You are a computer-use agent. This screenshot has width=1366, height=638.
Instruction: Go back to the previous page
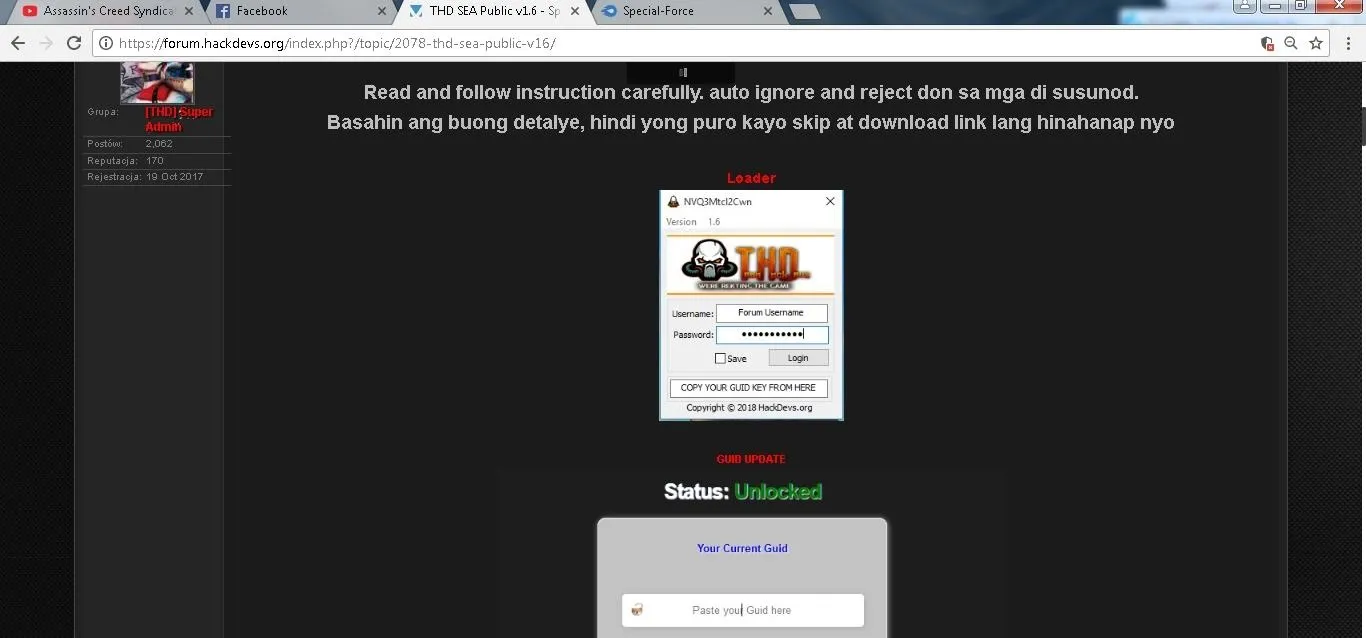(x=17, y=43)
